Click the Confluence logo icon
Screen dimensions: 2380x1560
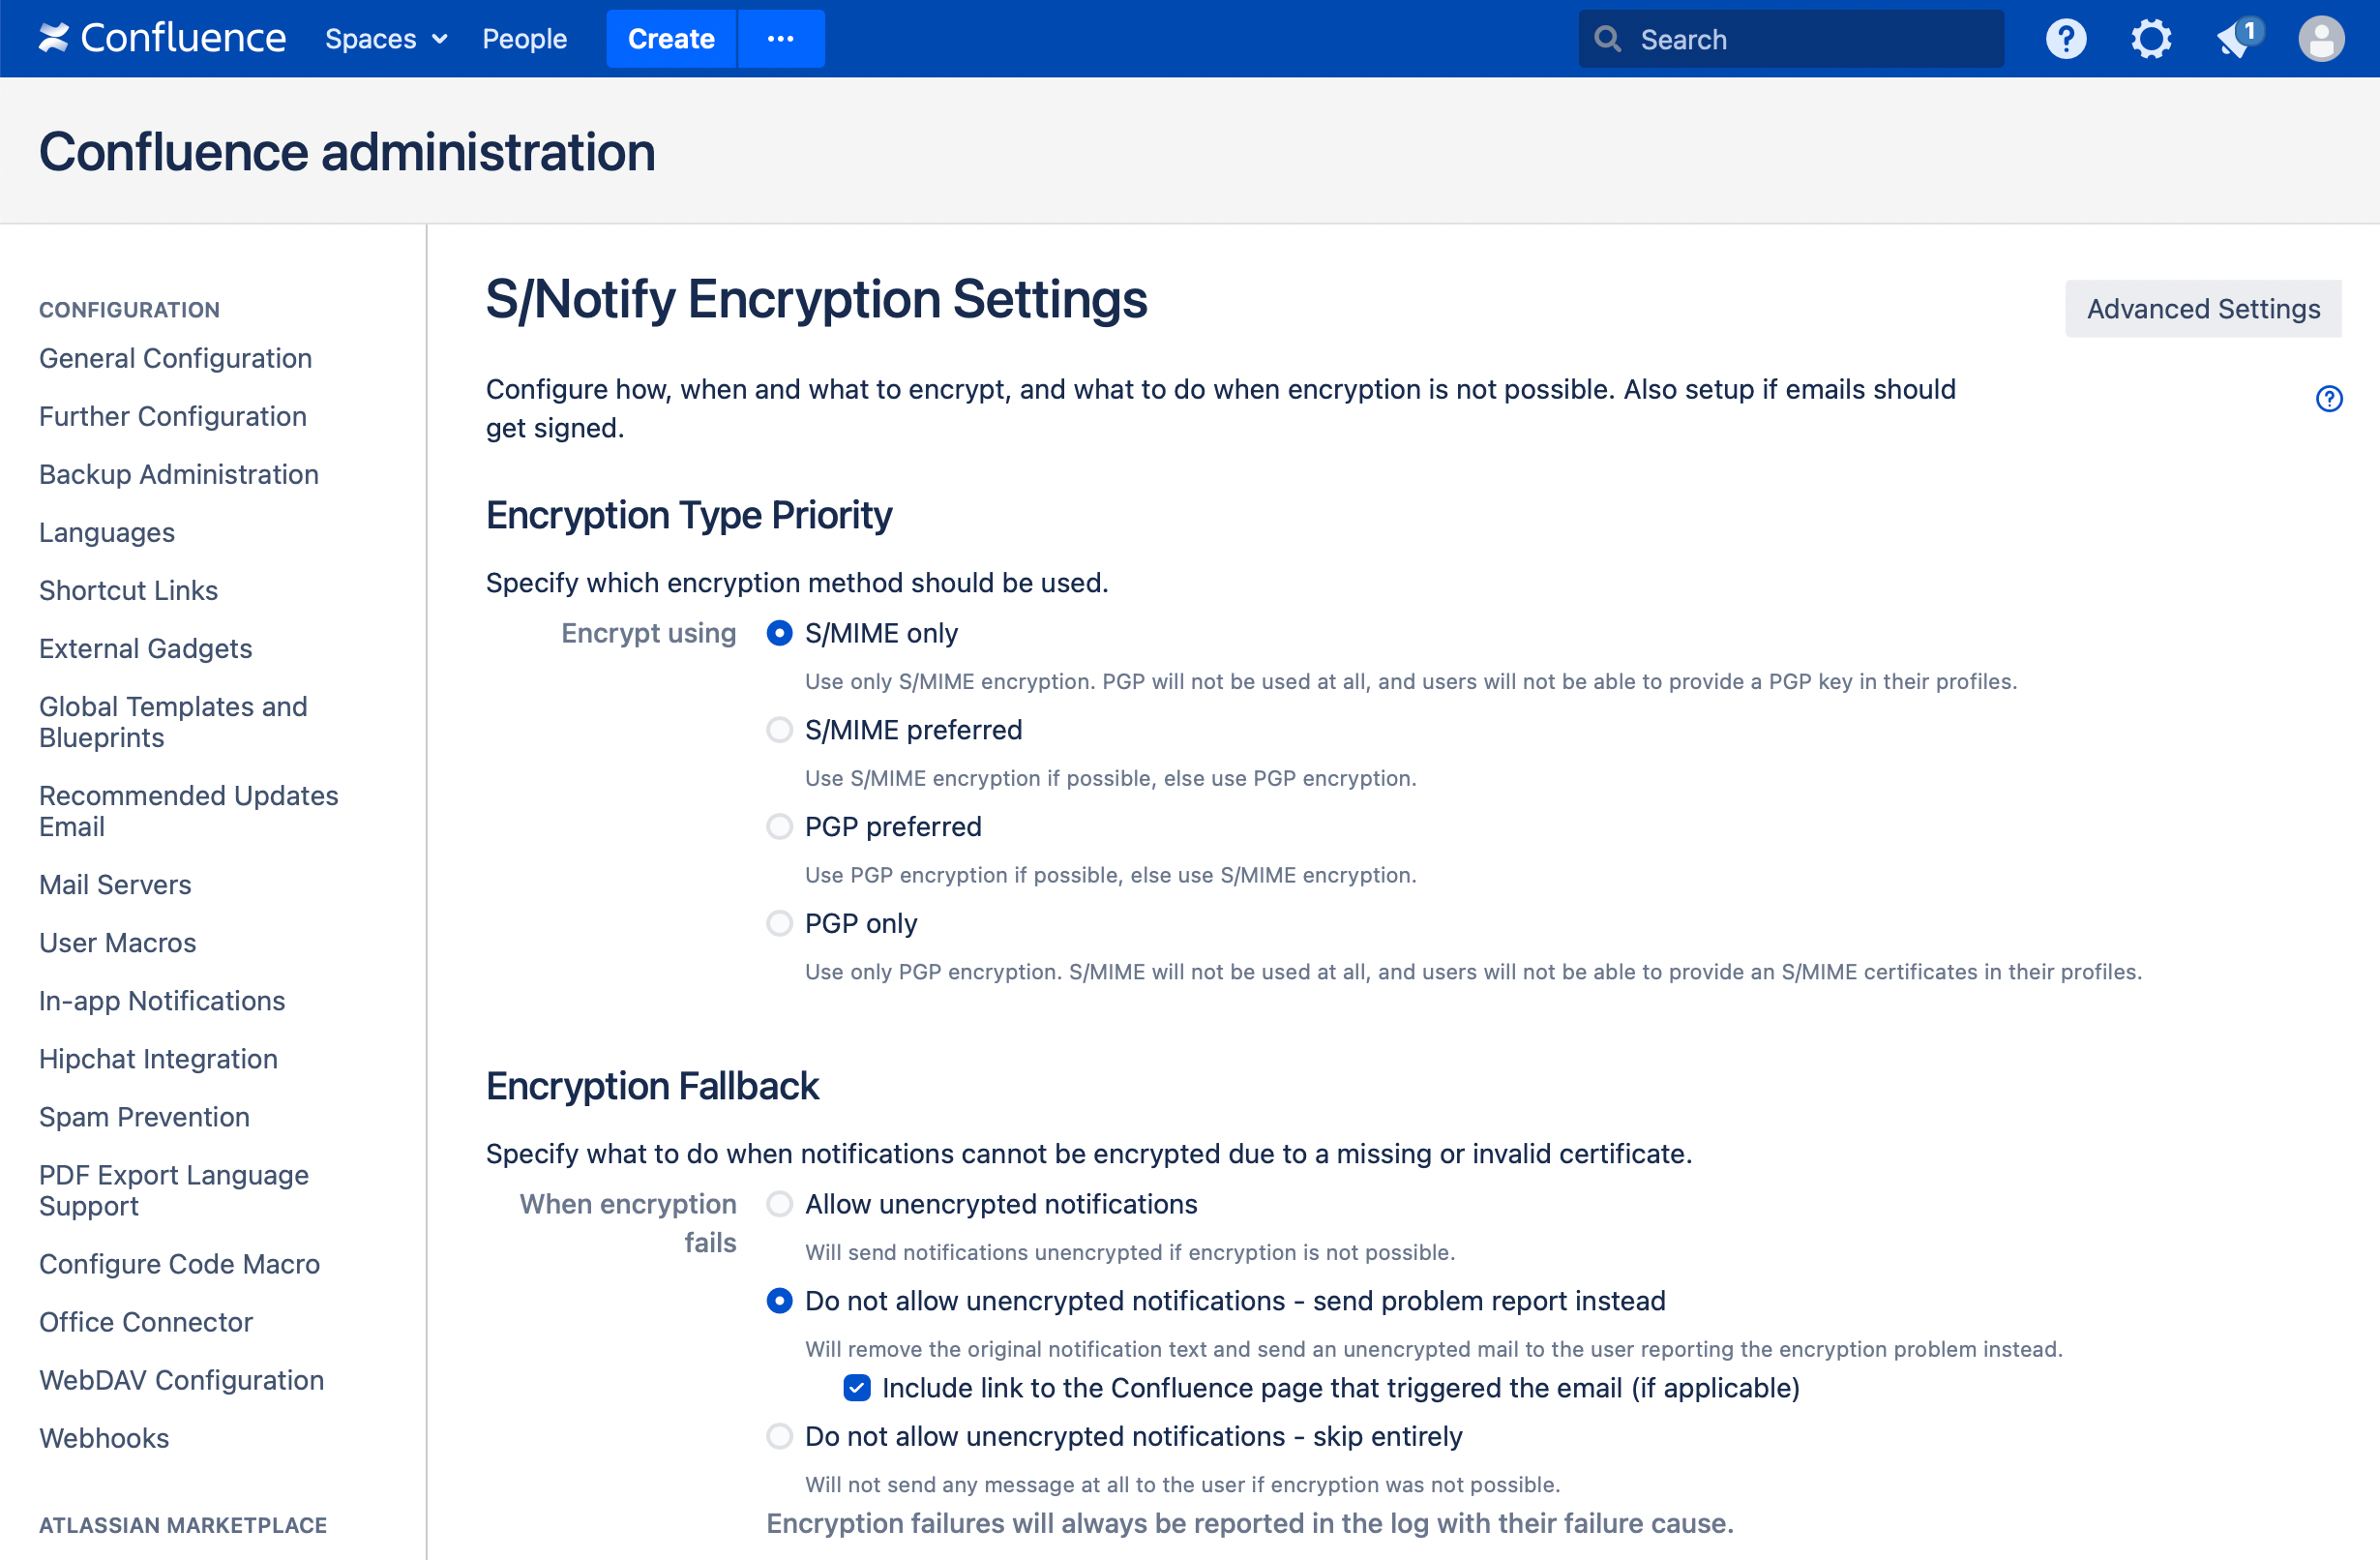[53, 39]
